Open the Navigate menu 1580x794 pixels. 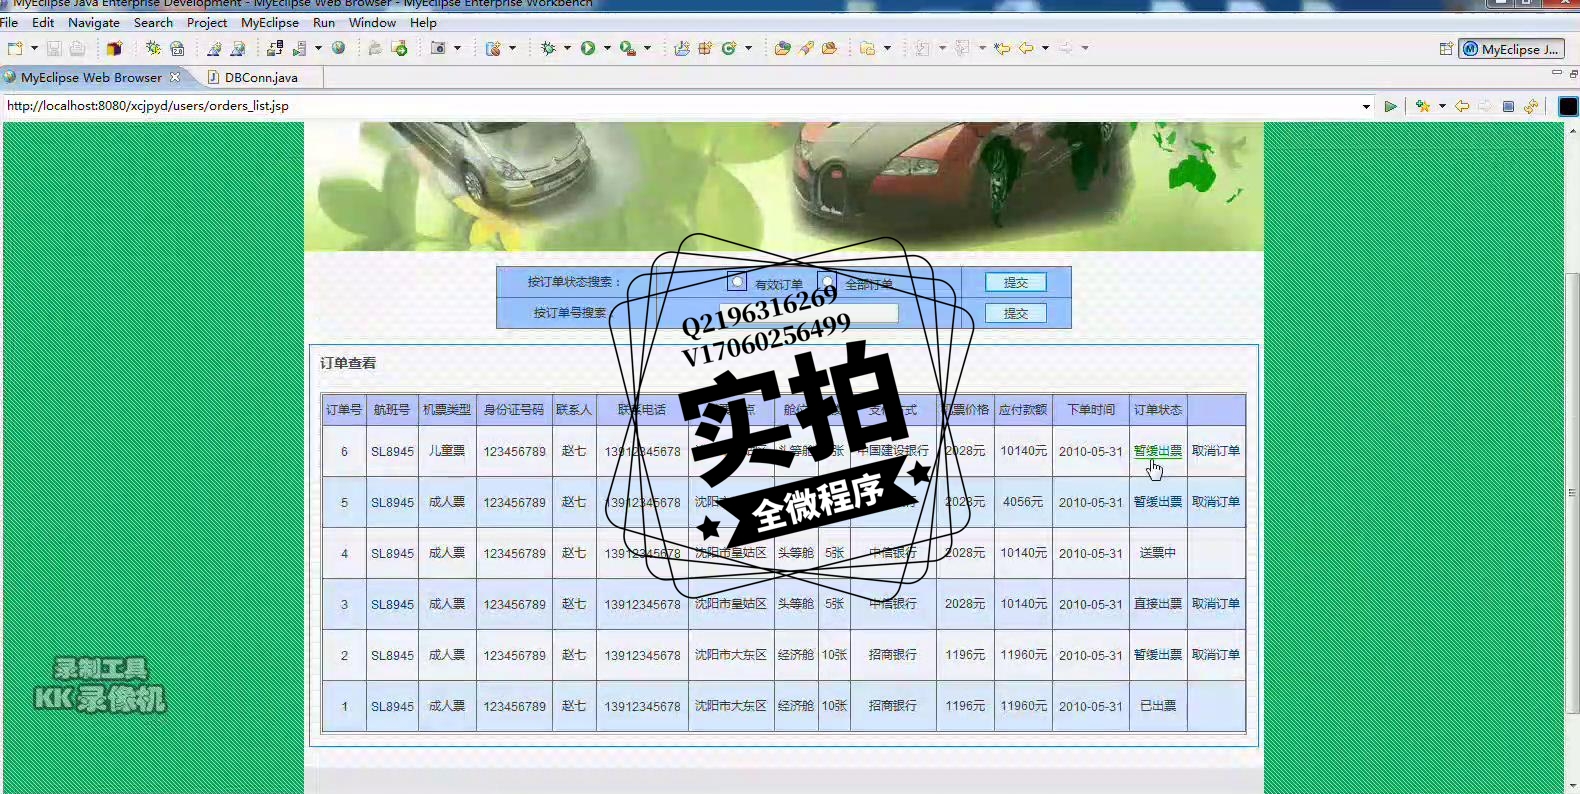tap(94, 22)
